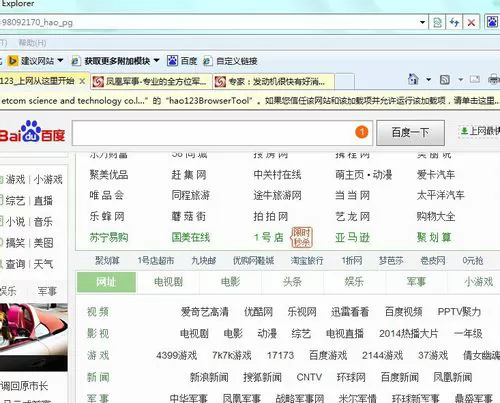This screenshot has width=500, height=403.
Task: Click the refresh icon in address bar
Action: pos(454,23)
